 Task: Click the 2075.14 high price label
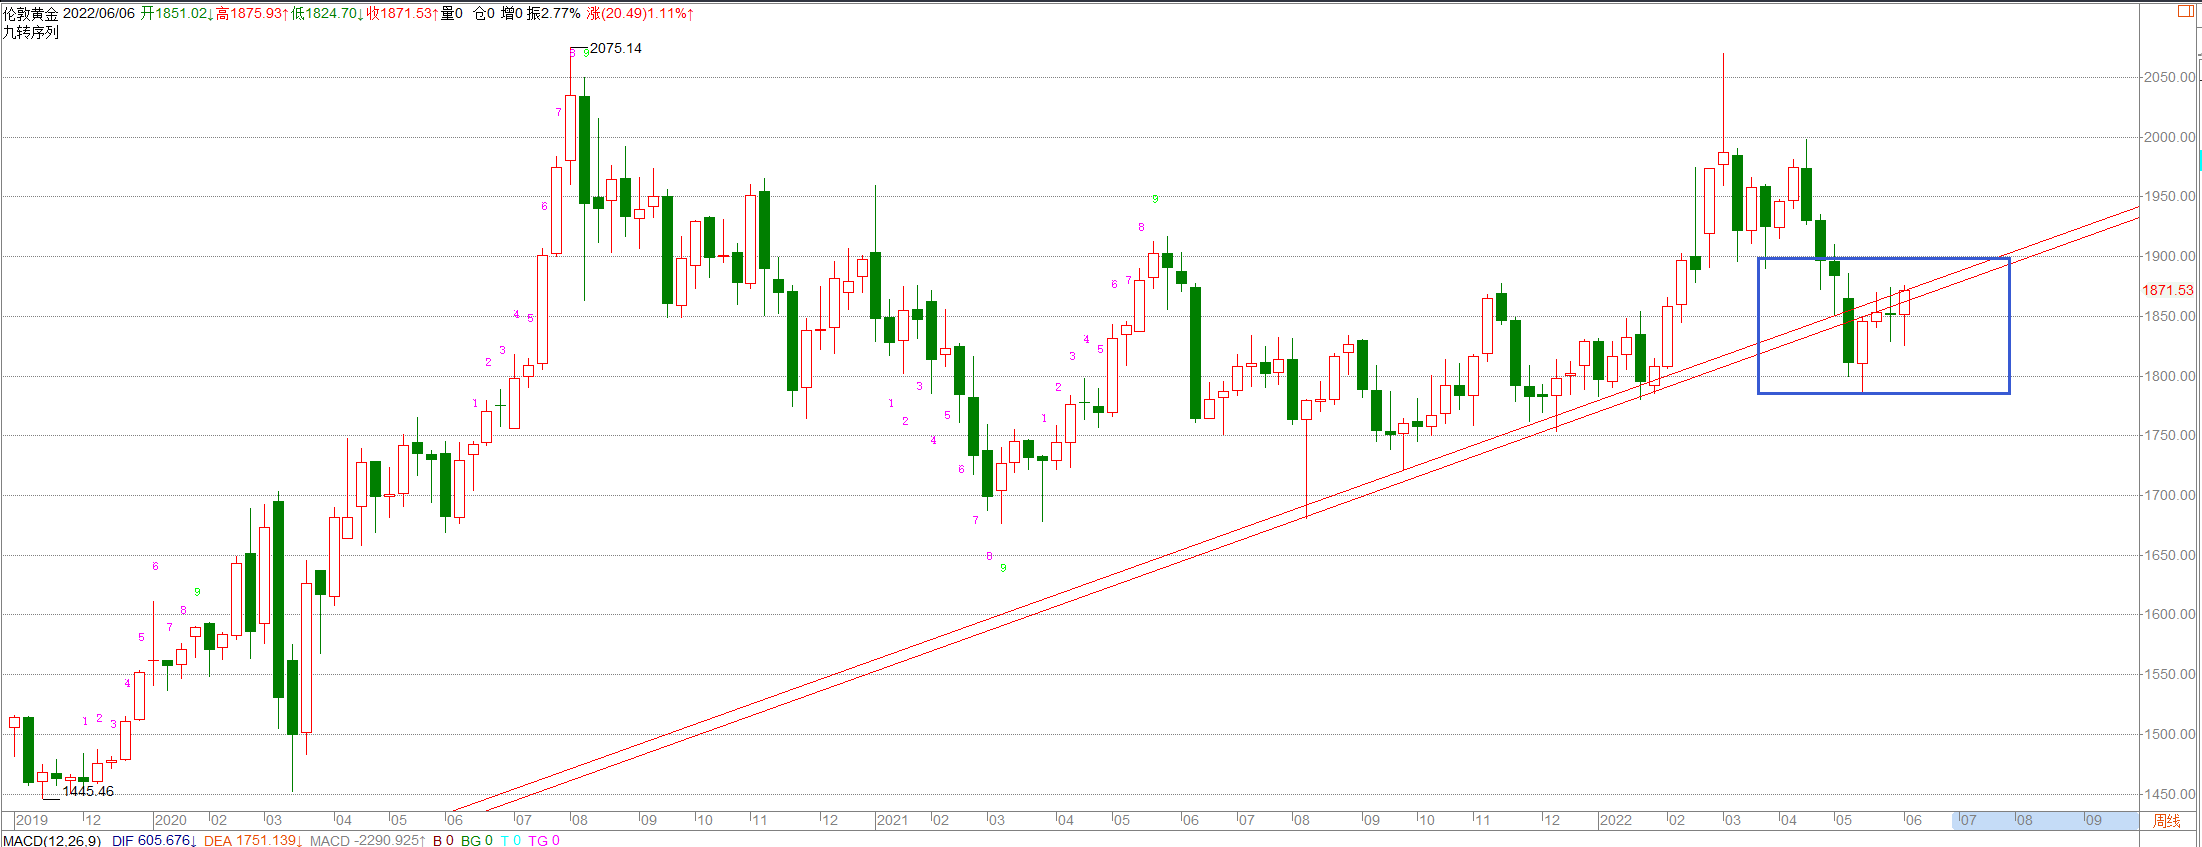(x=616, y=48)
